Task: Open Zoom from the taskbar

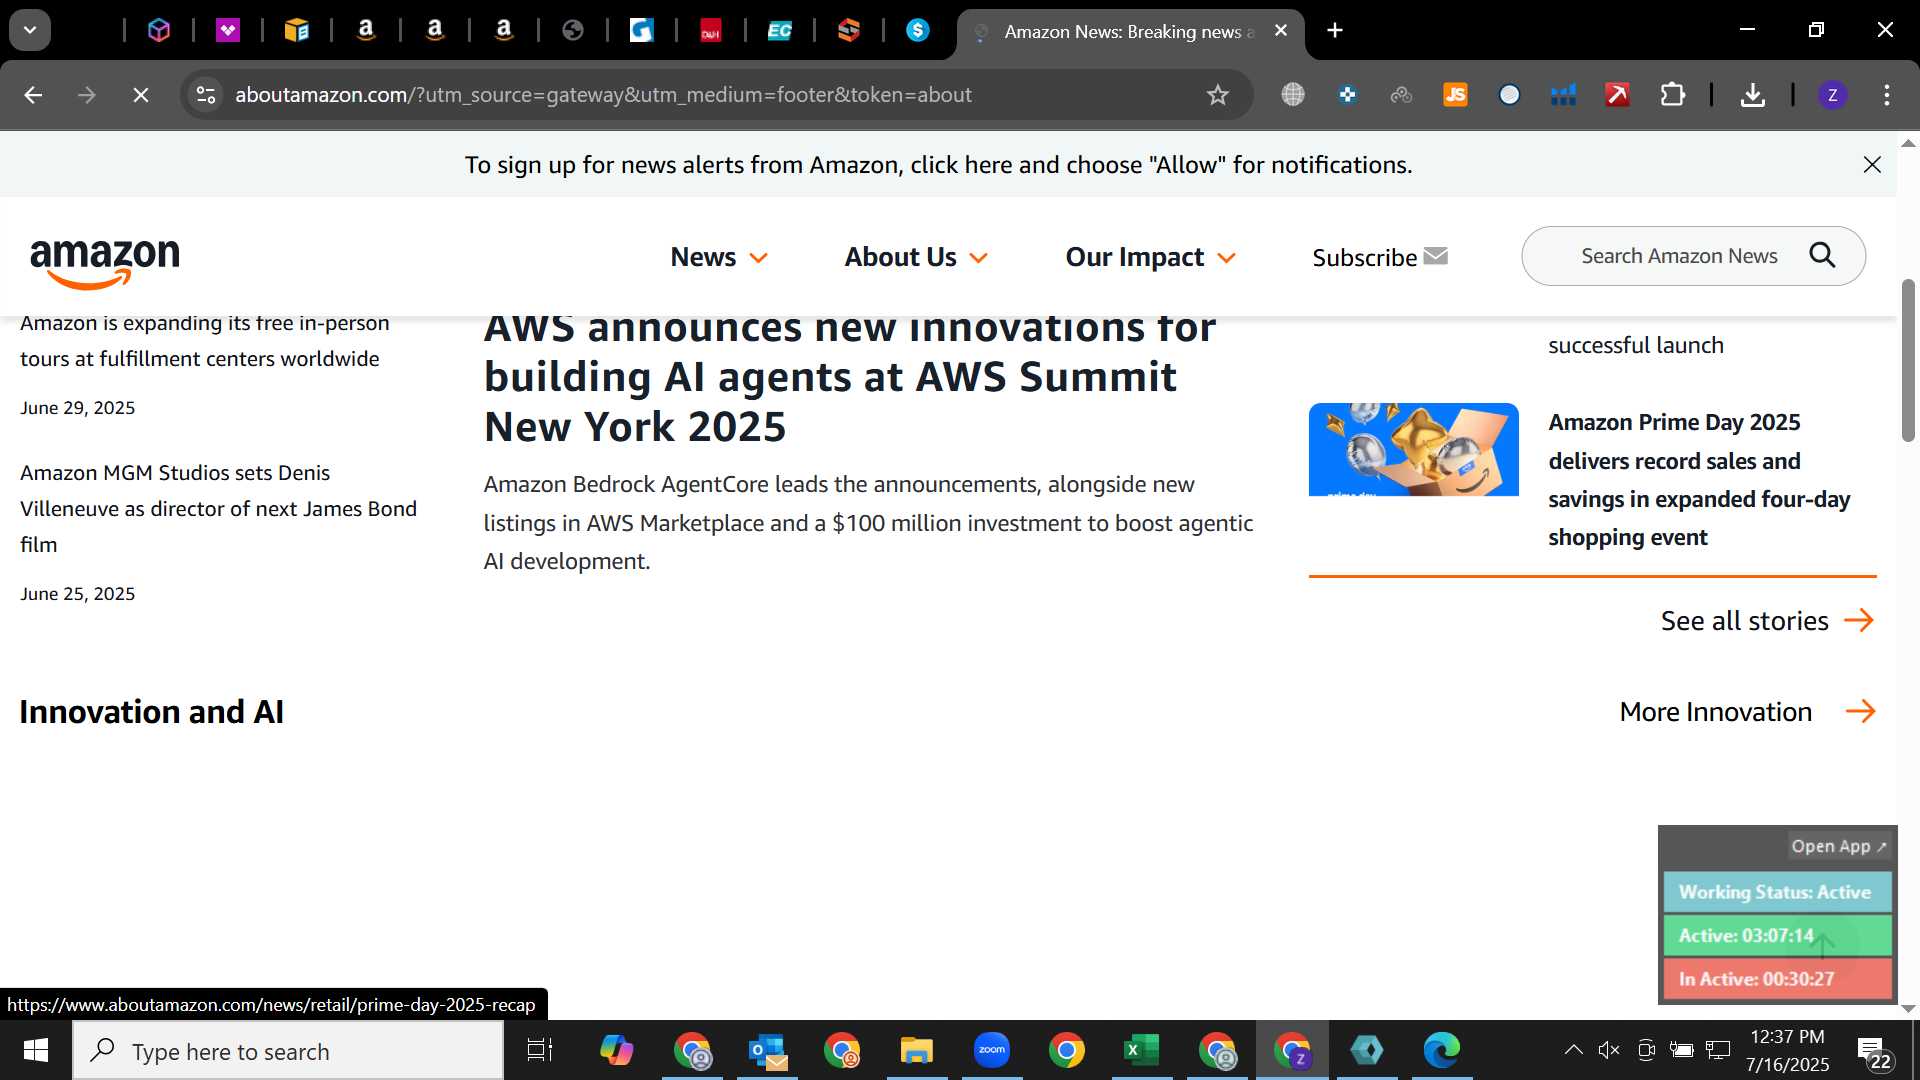Action: click(x=992, y=1051)
